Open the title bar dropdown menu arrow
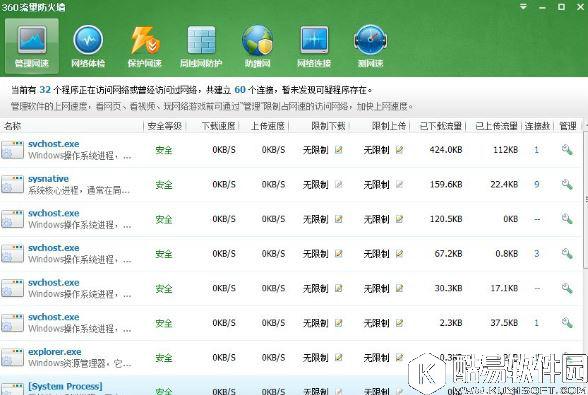The width and height of the screenshot is (588, 395). point(523,7)
